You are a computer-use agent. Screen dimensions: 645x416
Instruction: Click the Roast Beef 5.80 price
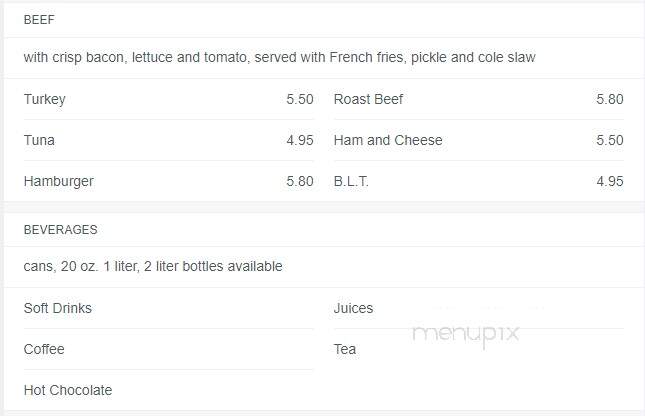pos(610,99)
